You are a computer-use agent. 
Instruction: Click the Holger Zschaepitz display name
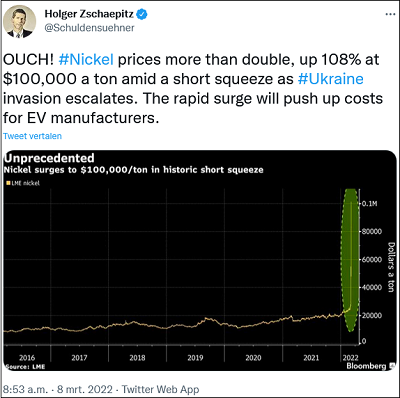pos(89,14)
